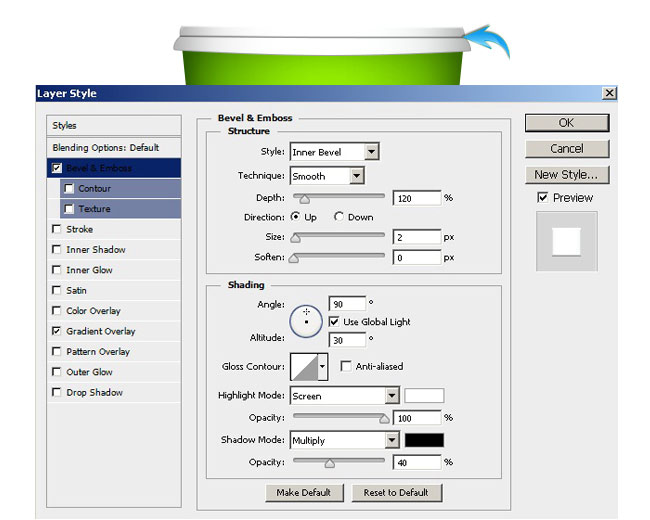
Task: Click the style preview thumbnail
Action: click(x=567, y=241)
